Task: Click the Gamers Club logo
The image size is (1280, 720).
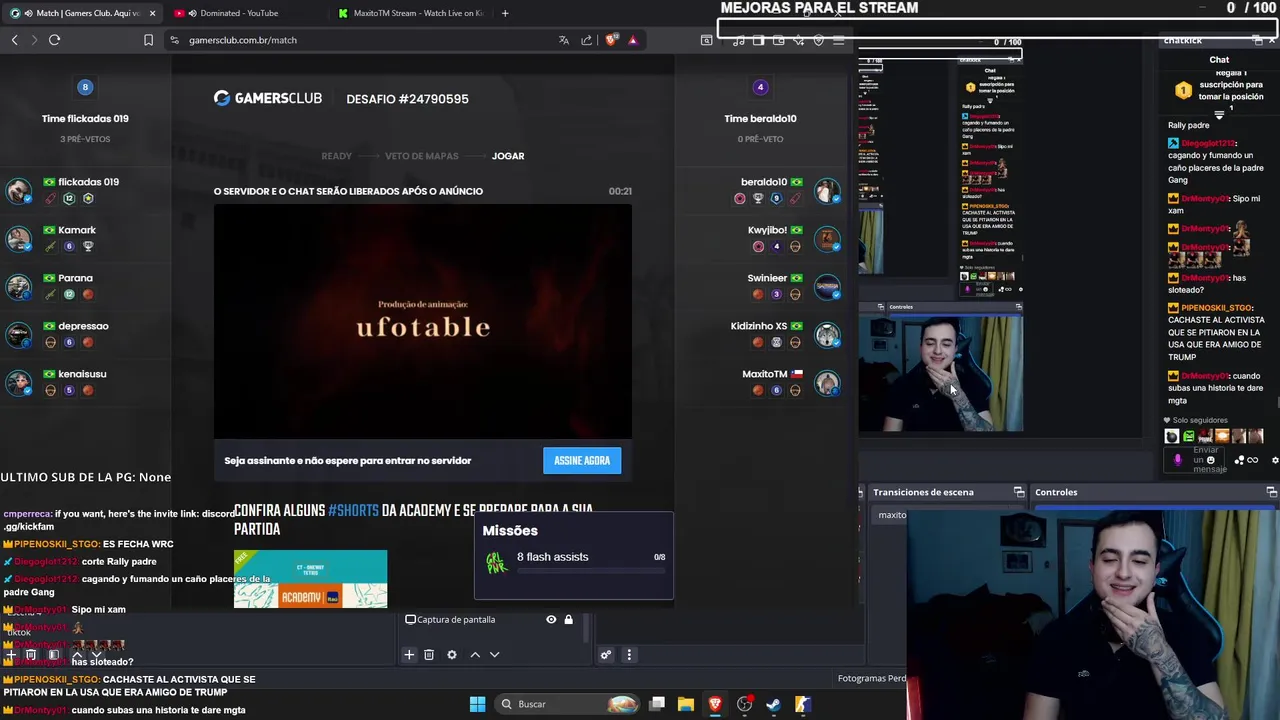Action: tap(268, 98)
